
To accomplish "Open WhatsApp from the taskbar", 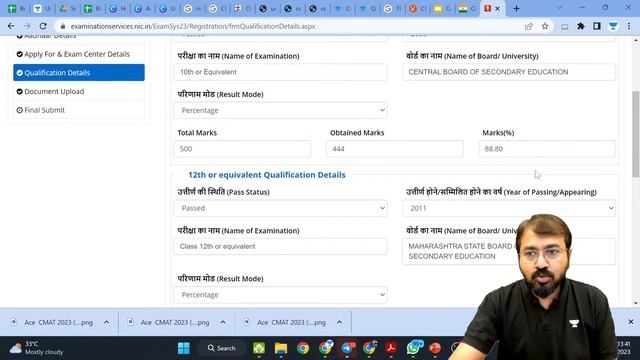I will 413,348.
